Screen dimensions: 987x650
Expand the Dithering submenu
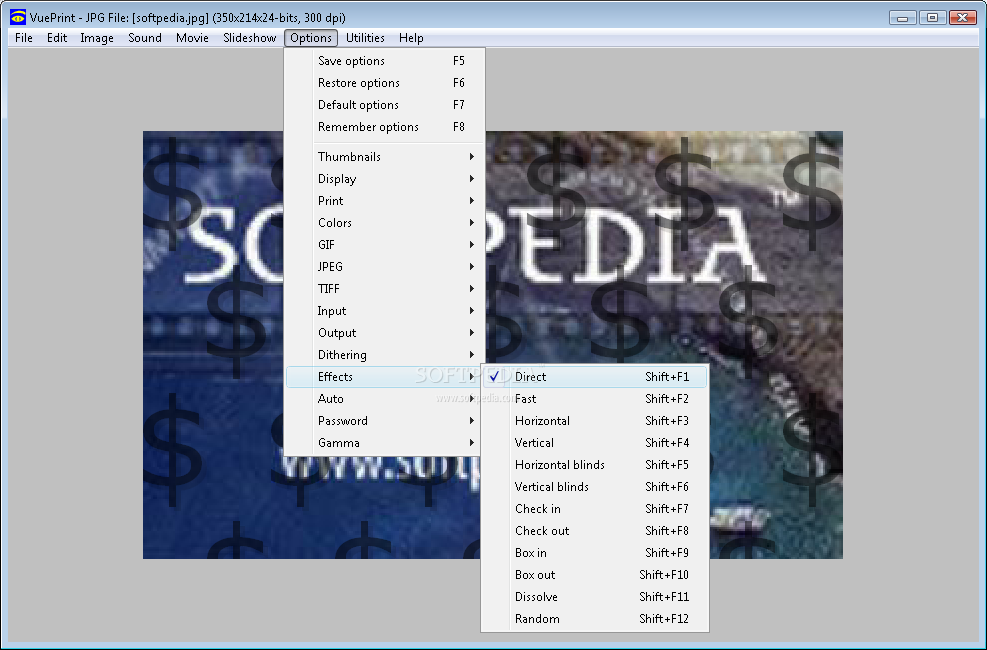tap(385, 355)
